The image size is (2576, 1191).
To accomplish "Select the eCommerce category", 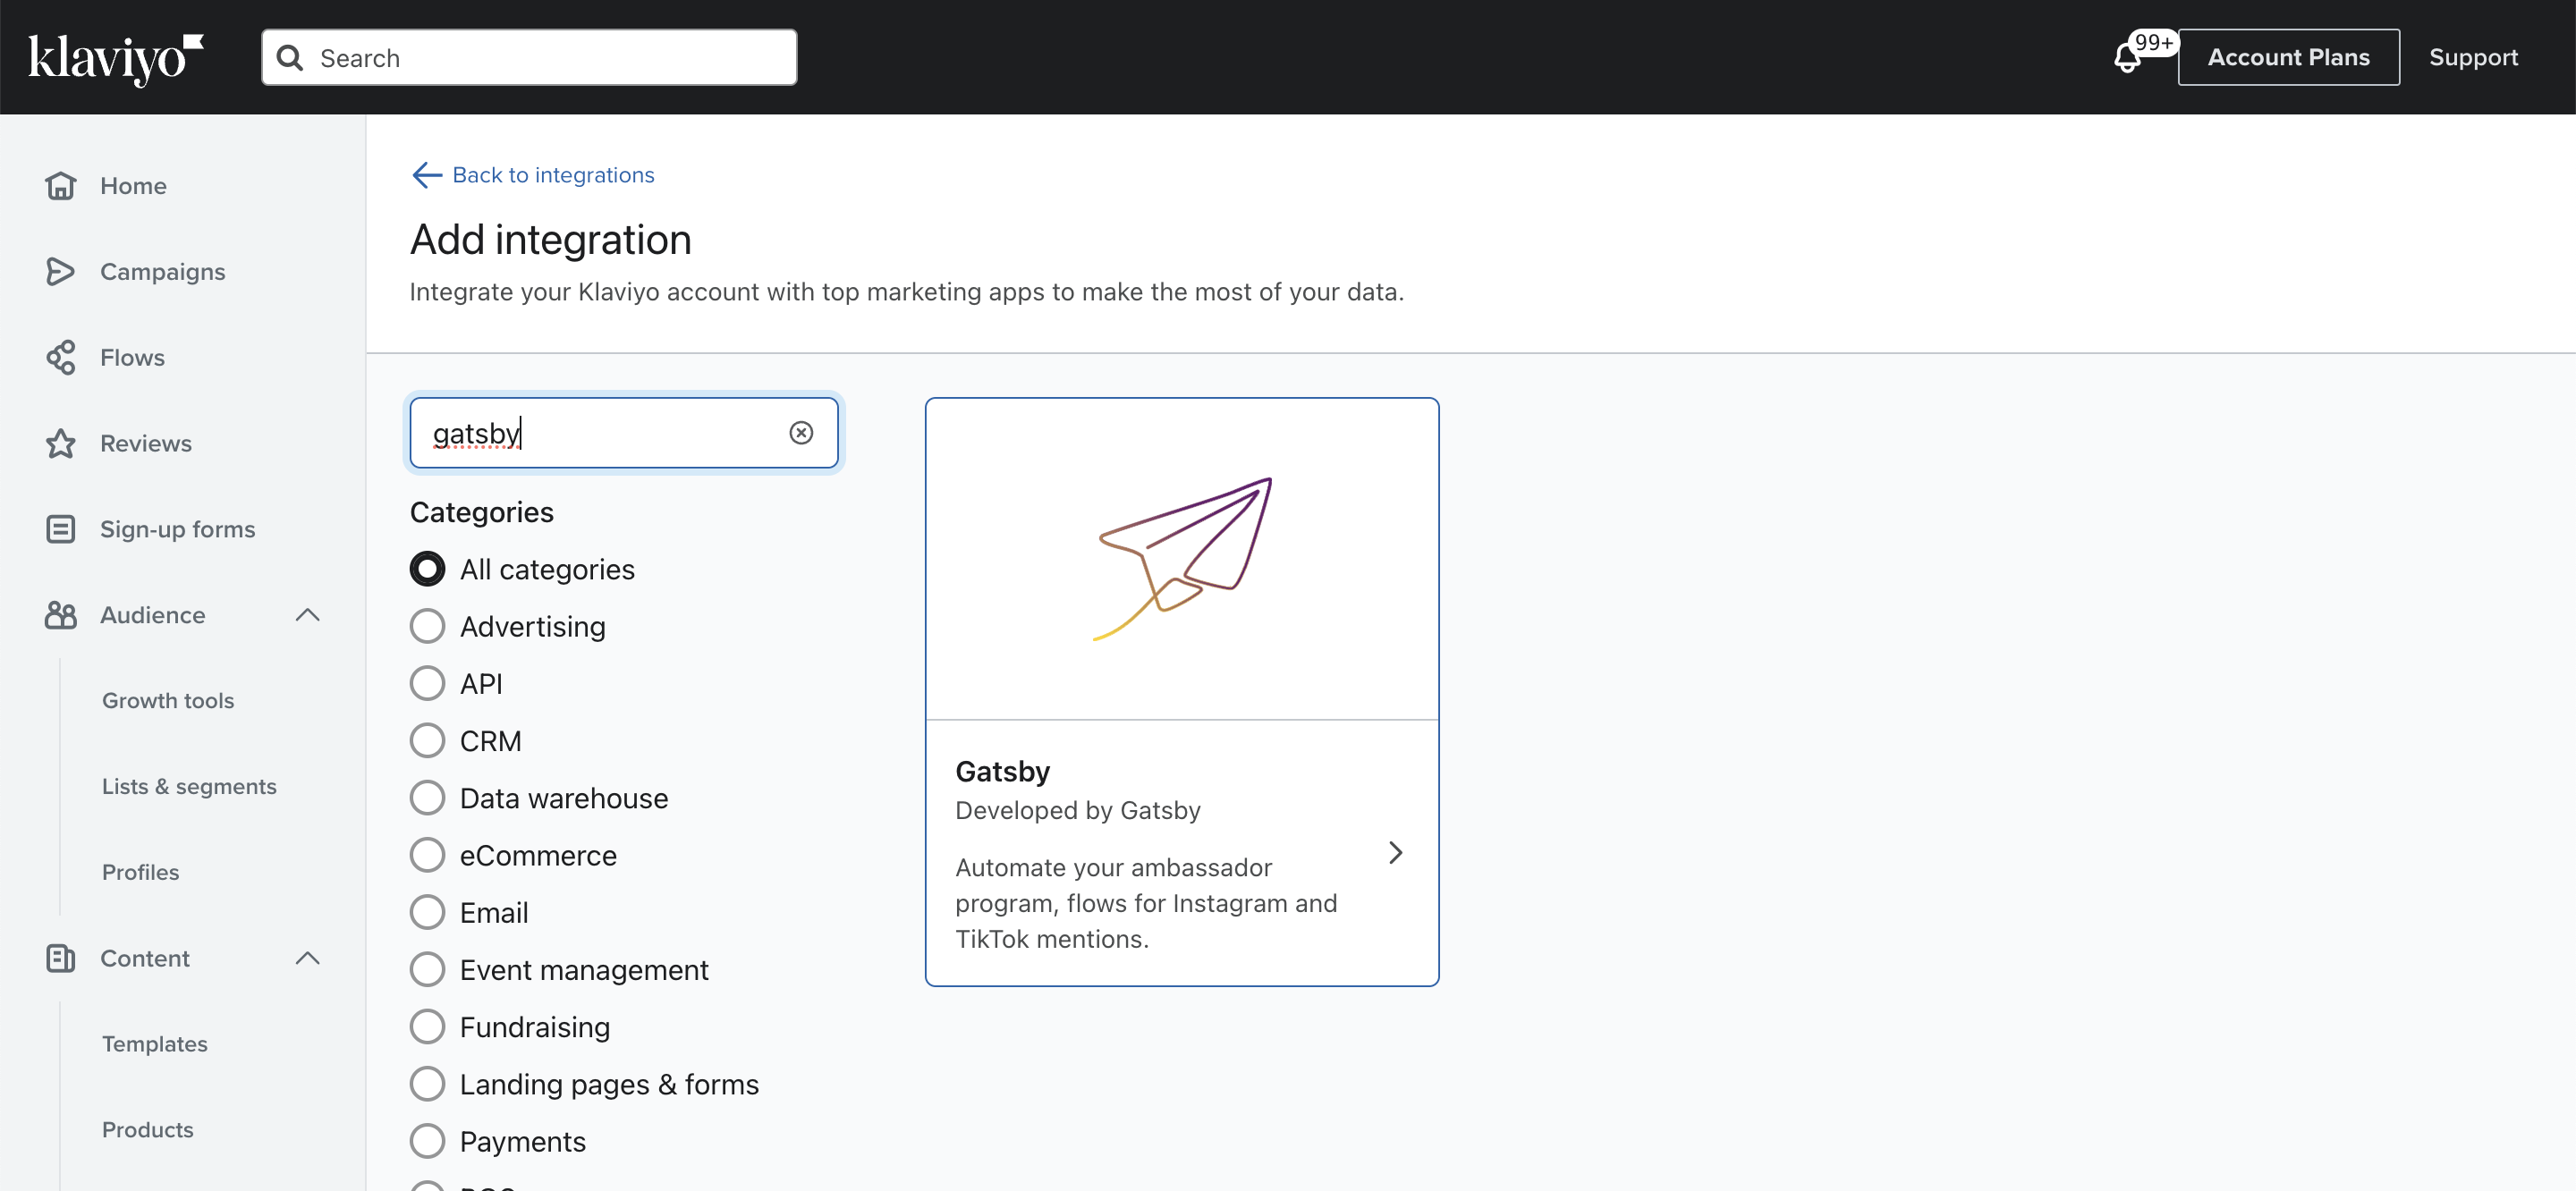I will coord(427,855).
